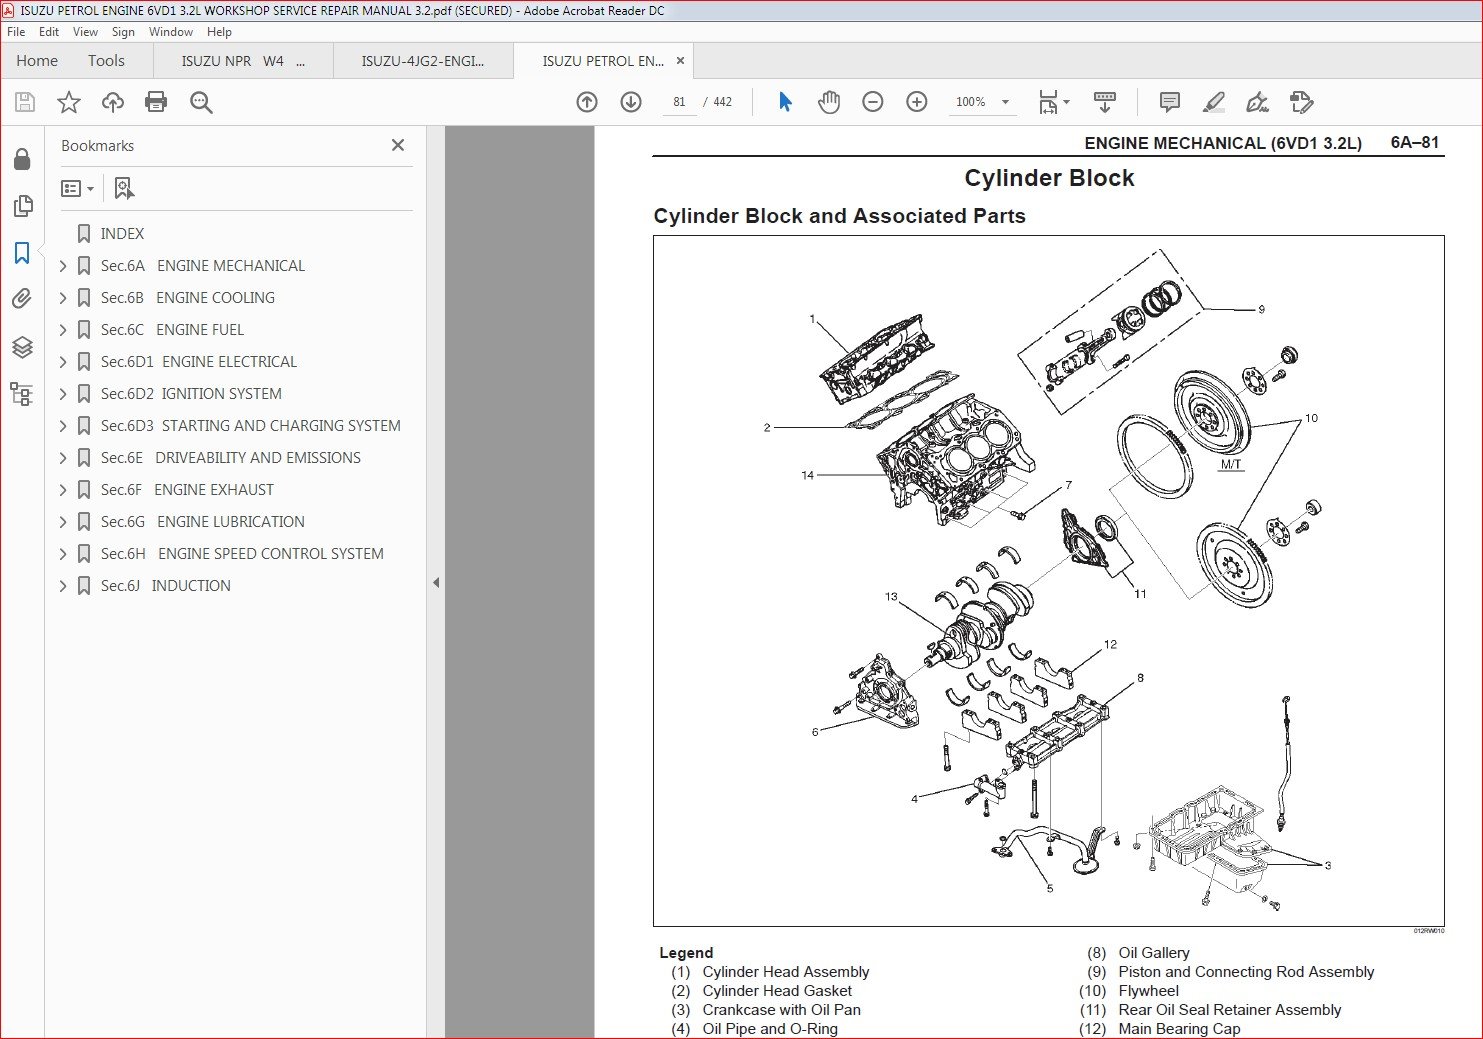1483x1039 pixels.
Task: Close the ISUZU PETROL EN document tab
Action: pos(681,61)
